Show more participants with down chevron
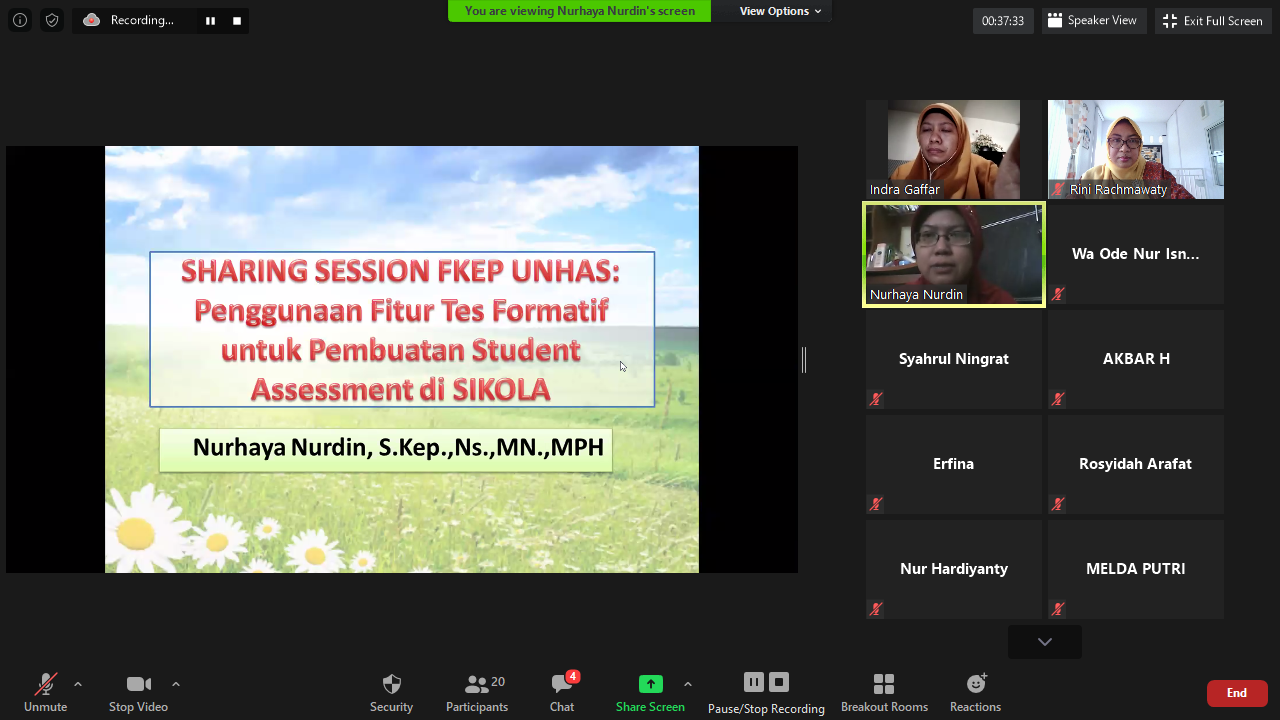Screen dimensions: 1280x720 click(1044, 642)
